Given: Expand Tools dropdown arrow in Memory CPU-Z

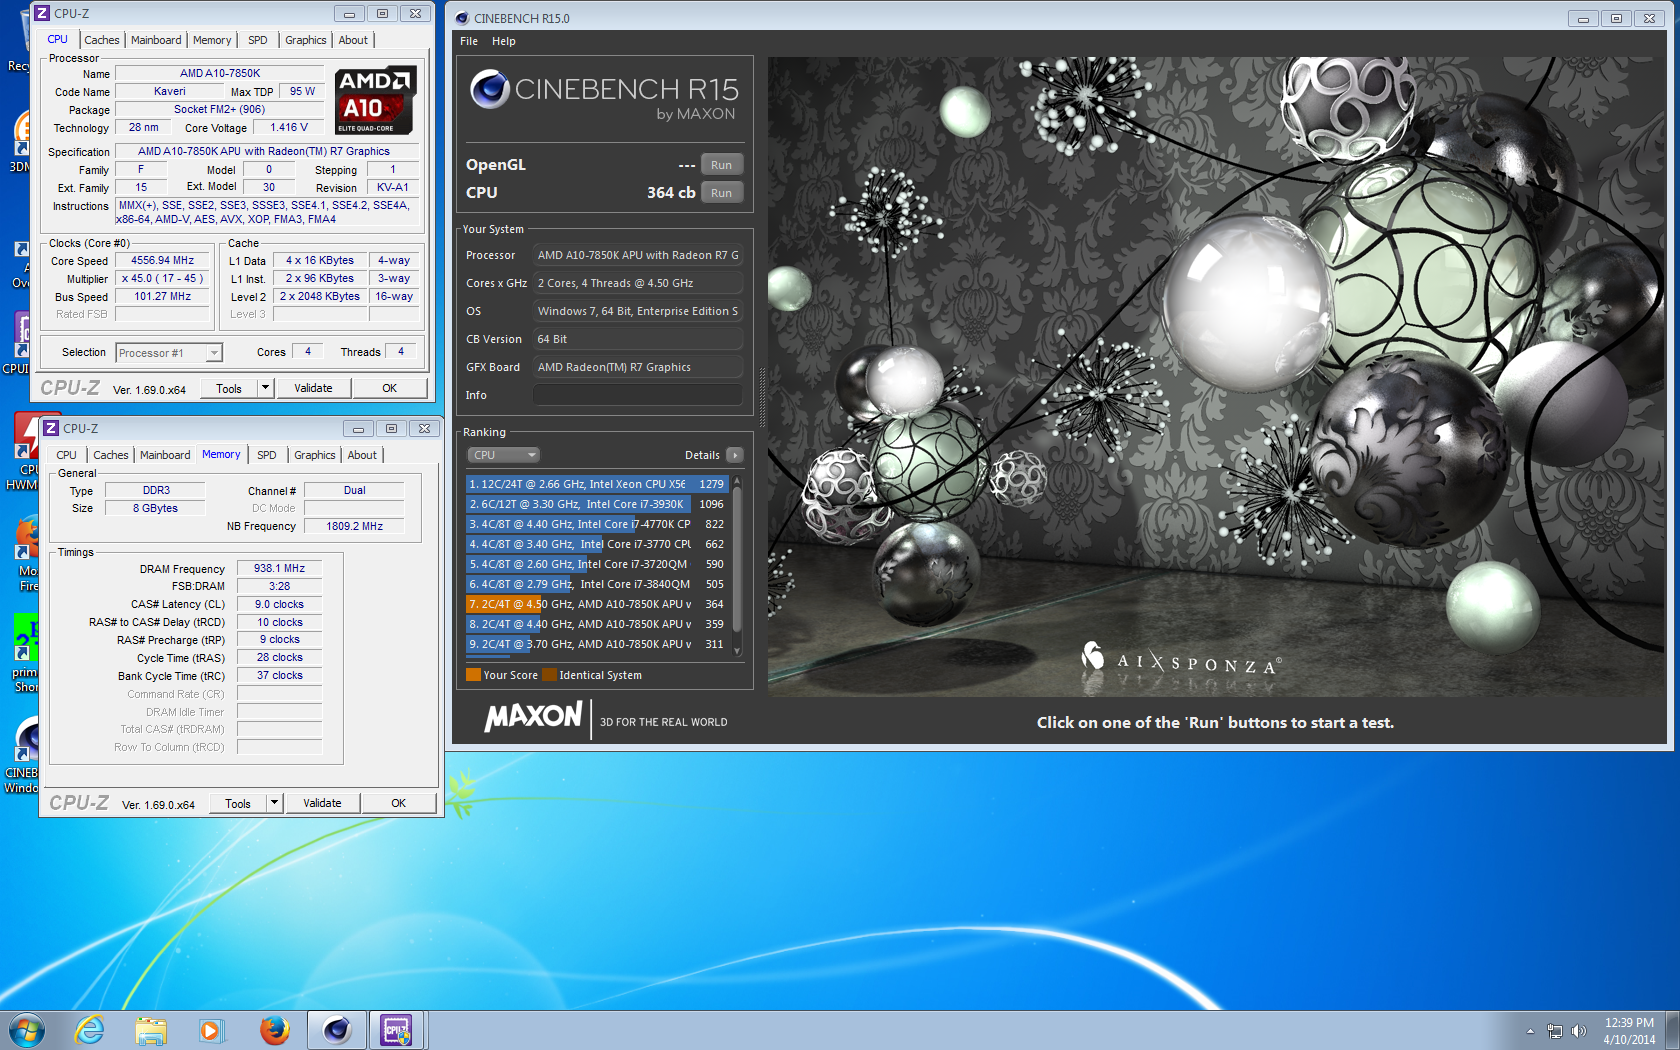Looking at the screenshot, I should point(274,803).
